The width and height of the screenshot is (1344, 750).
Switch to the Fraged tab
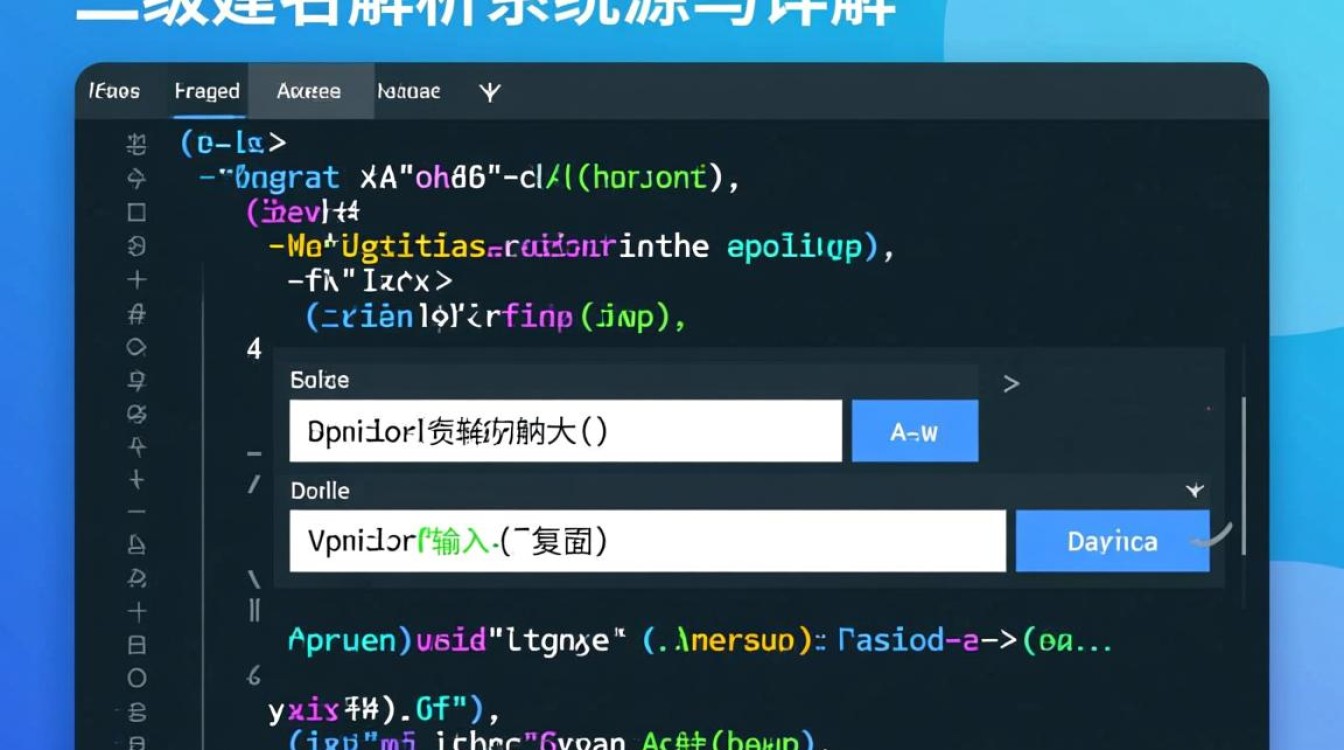tap(207, 92)
